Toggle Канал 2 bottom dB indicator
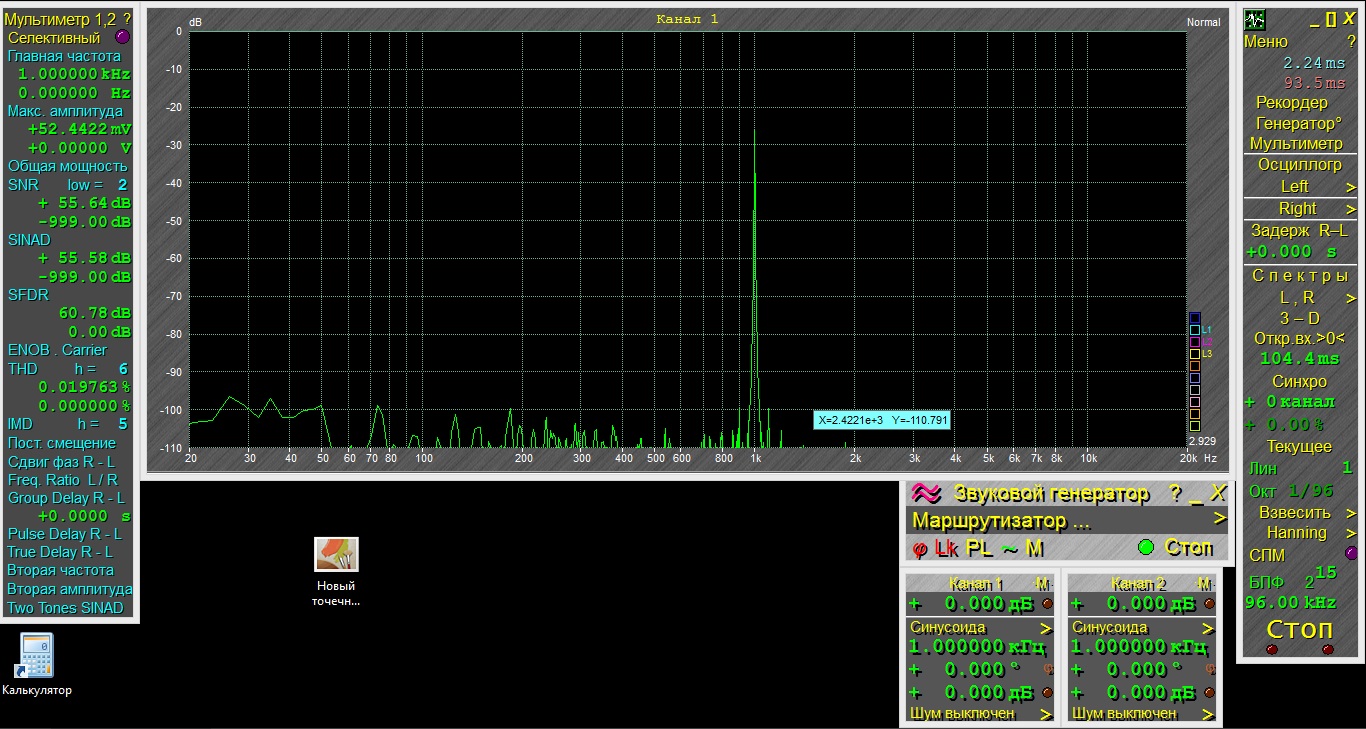 coord(1210,692)
